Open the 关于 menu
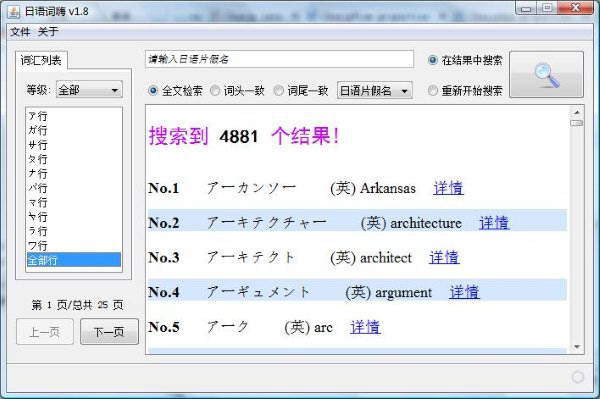This screenshot has width=600, height=399. tap(48, 32)
